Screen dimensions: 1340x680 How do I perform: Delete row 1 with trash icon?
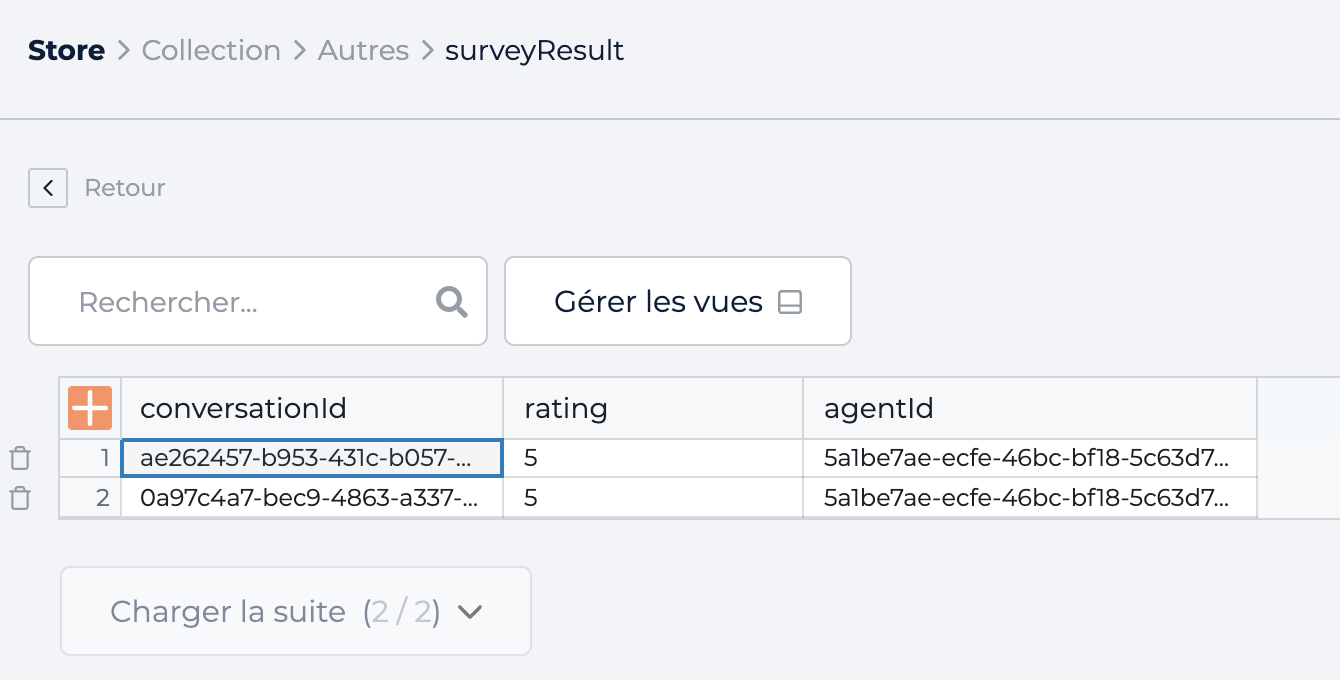point(20,459)
